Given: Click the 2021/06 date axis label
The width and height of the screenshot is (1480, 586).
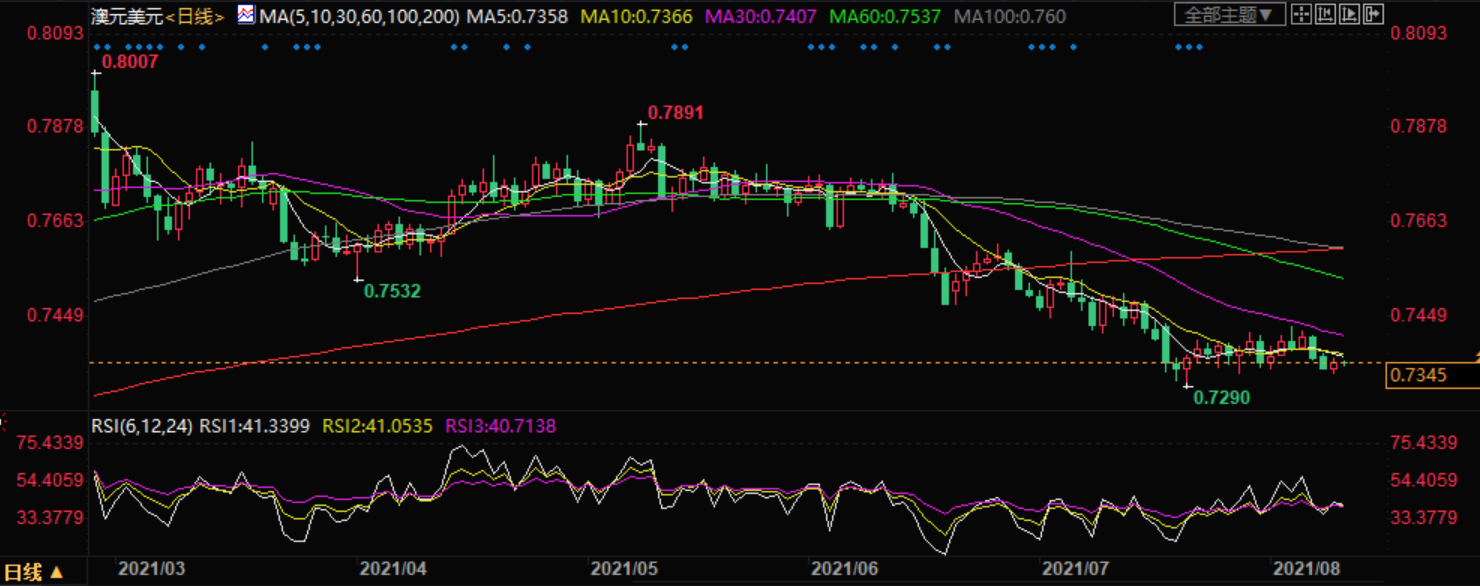Looking at the screenshot, I should click(x=843, y=568).
